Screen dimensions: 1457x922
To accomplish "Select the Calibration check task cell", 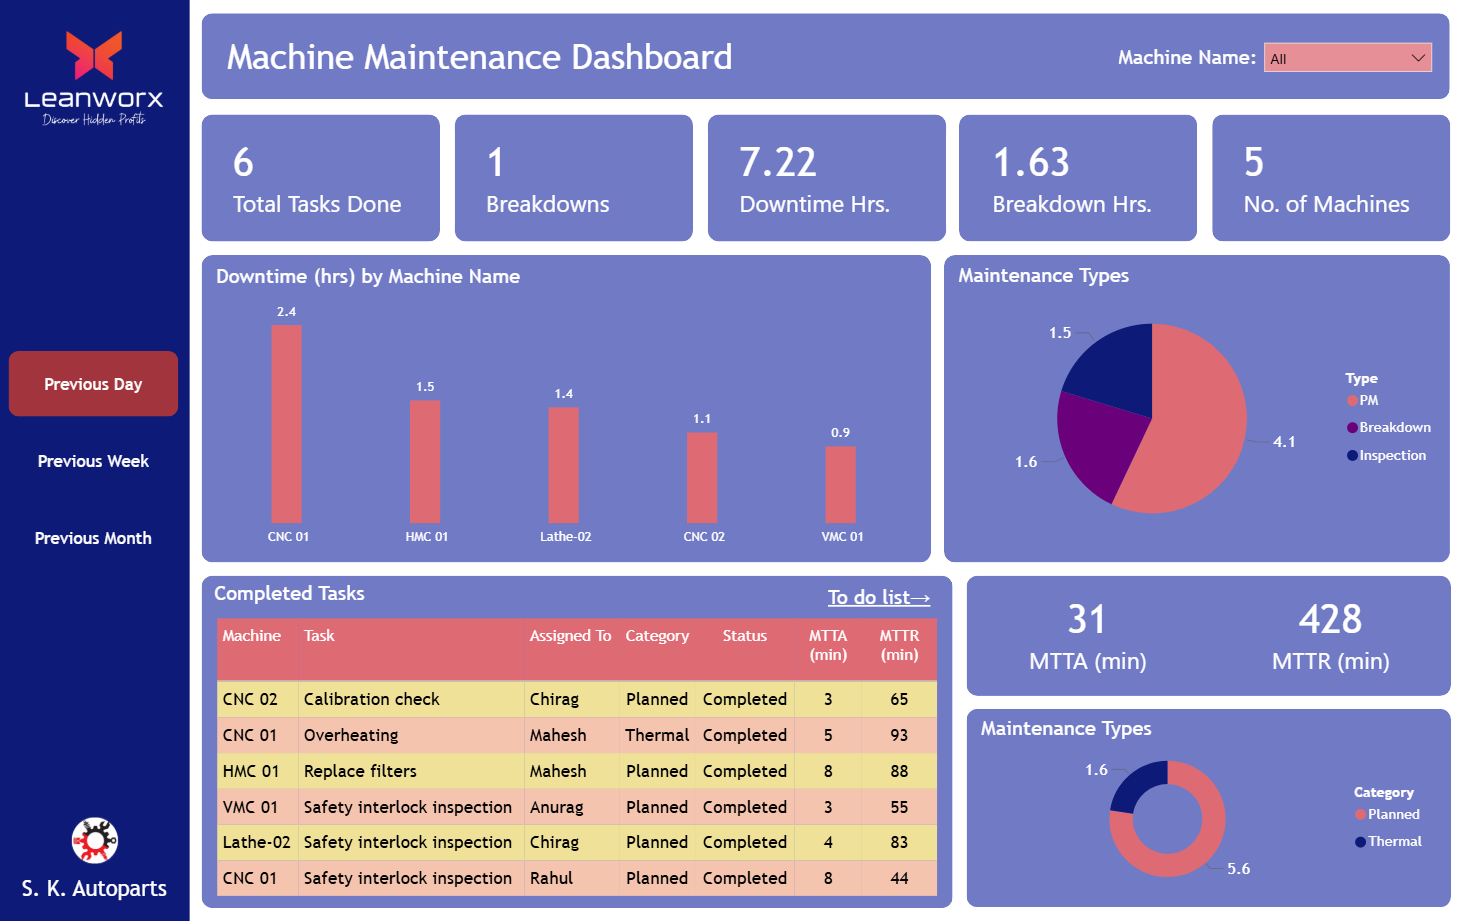I will 411,699.
